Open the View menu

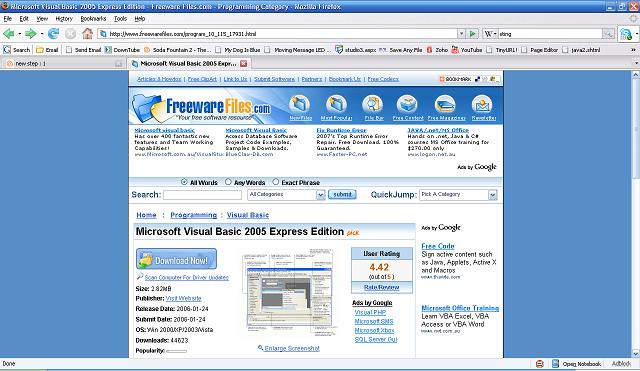[x=42, y=19]
